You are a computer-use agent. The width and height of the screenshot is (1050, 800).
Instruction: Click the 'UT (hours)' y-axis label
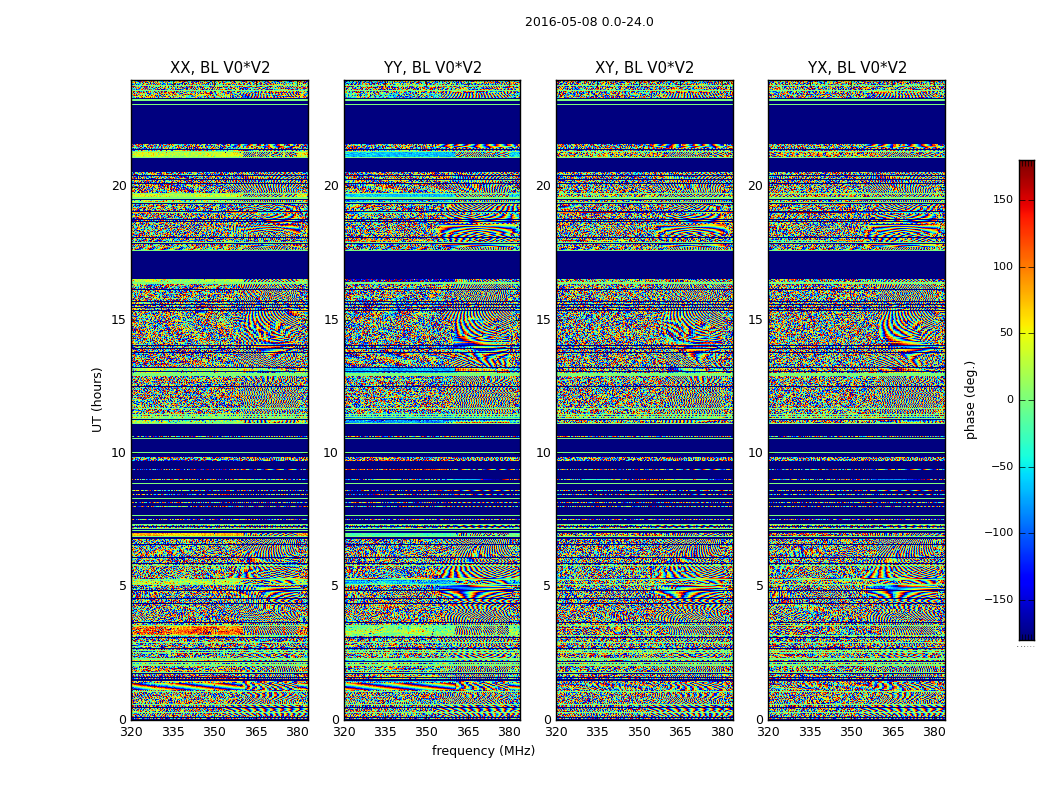coord(97,400)
